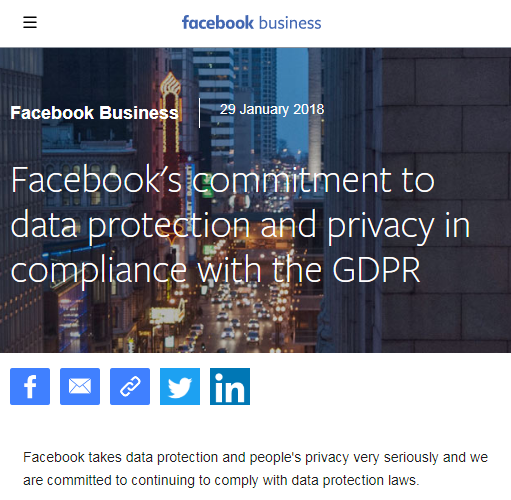This screenshot has width=511, height=500.
Task: Share the article via email icon
Action: [80, 386]
